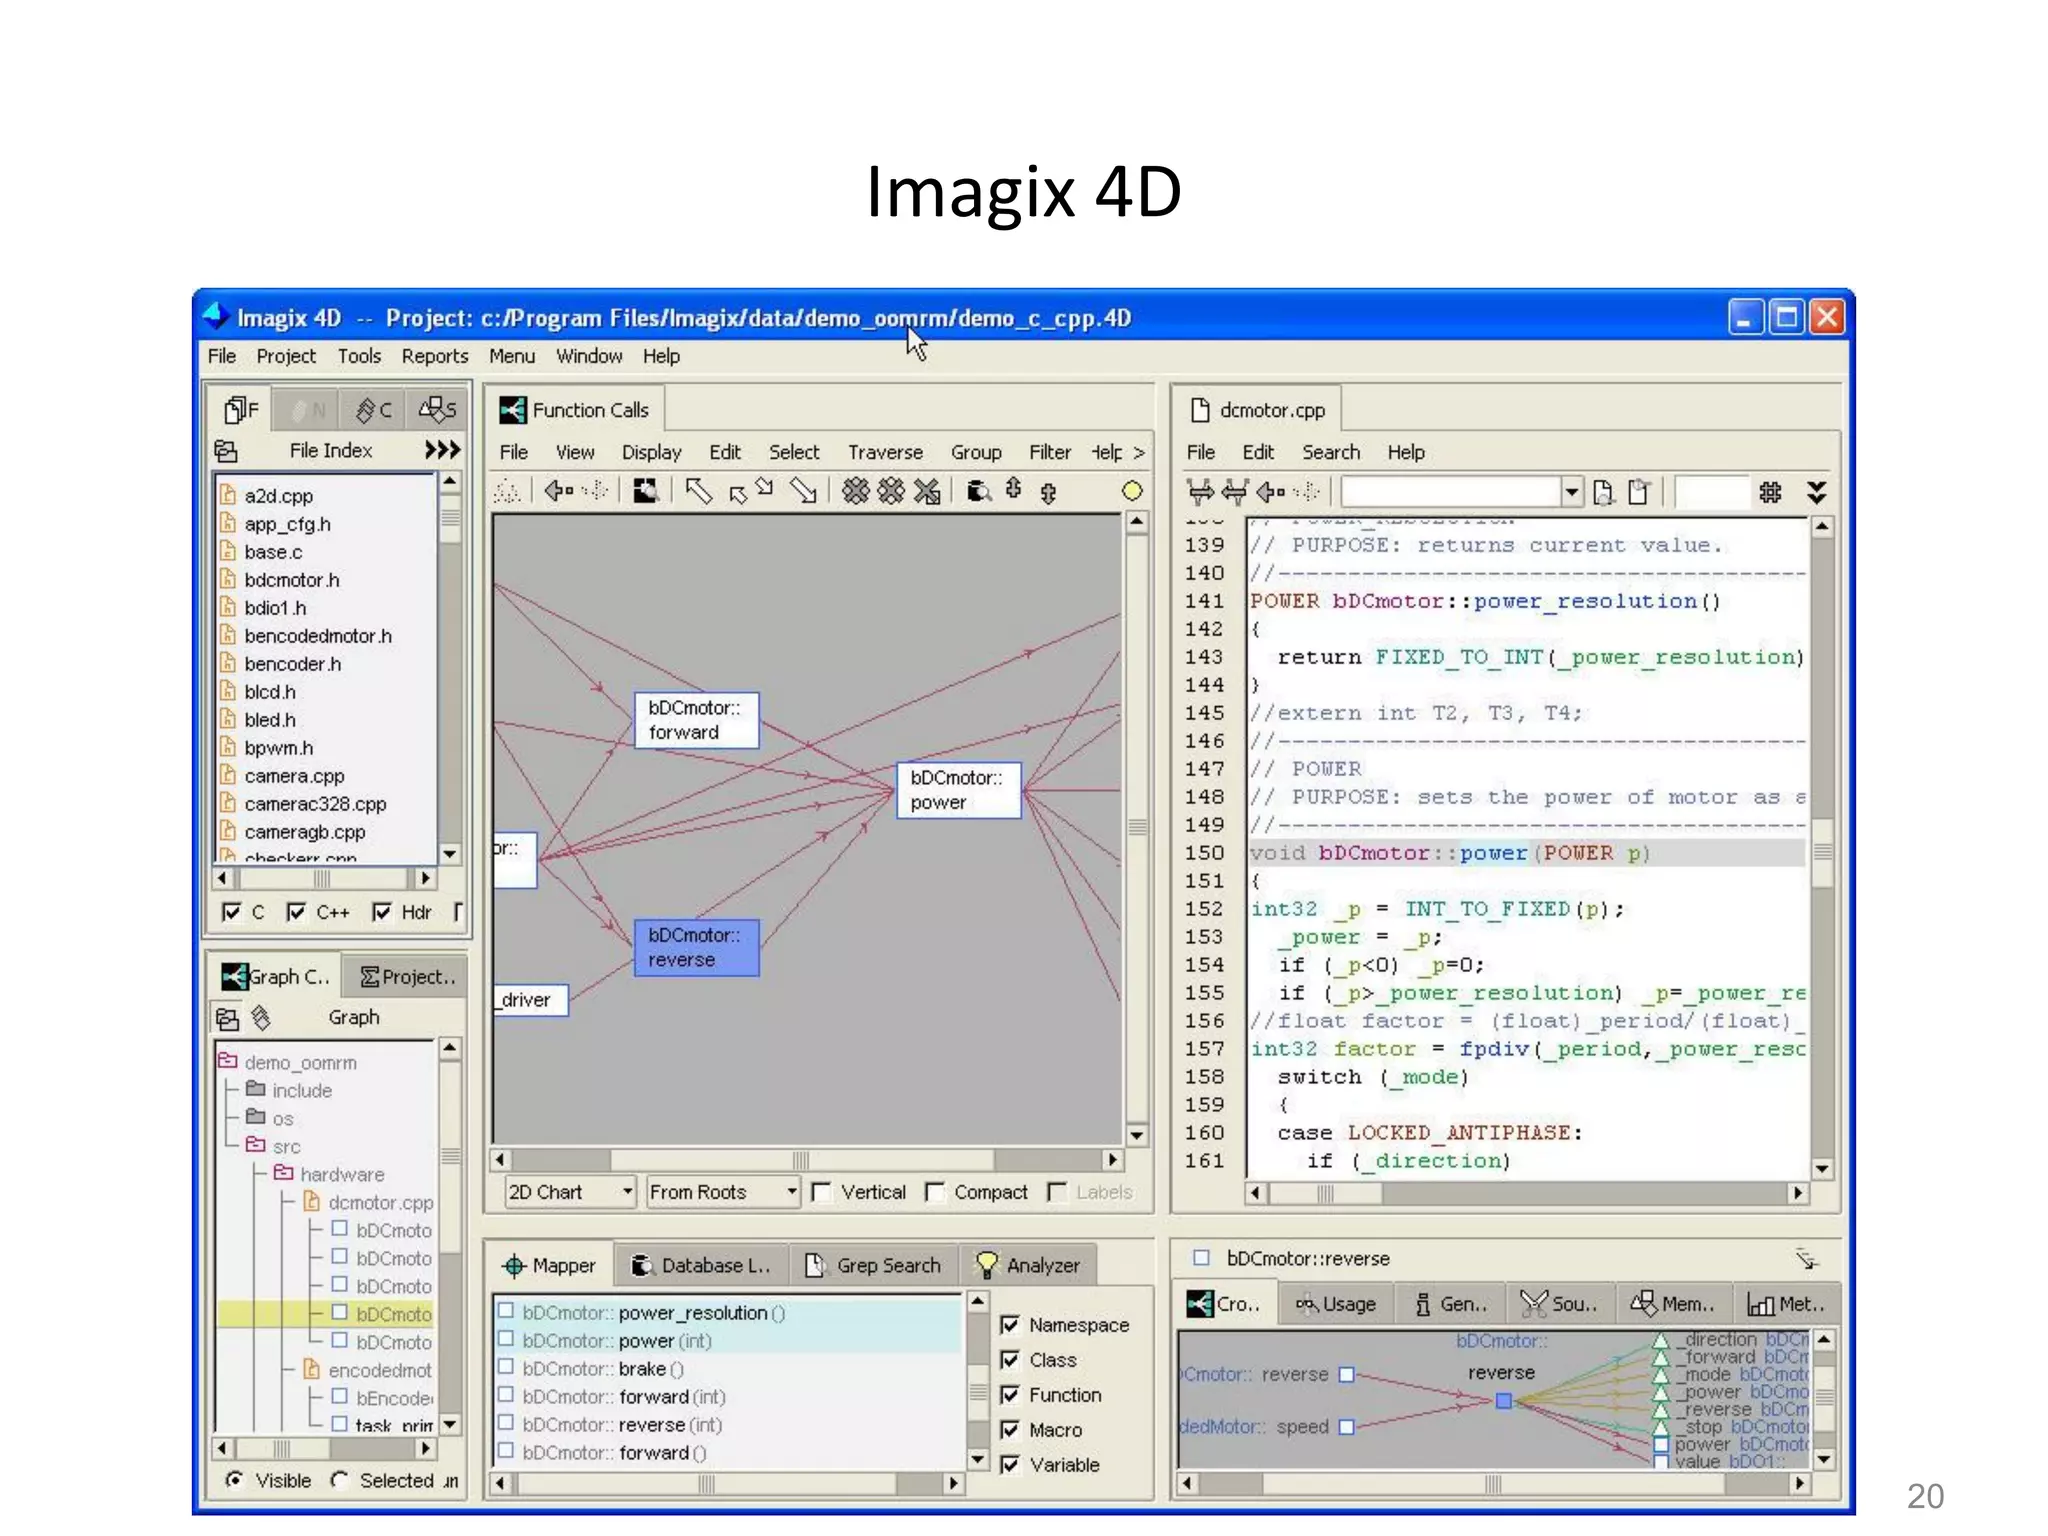Uncheck the Namespace checkbox
2048x1536 pixels.
point(1010,1324)
